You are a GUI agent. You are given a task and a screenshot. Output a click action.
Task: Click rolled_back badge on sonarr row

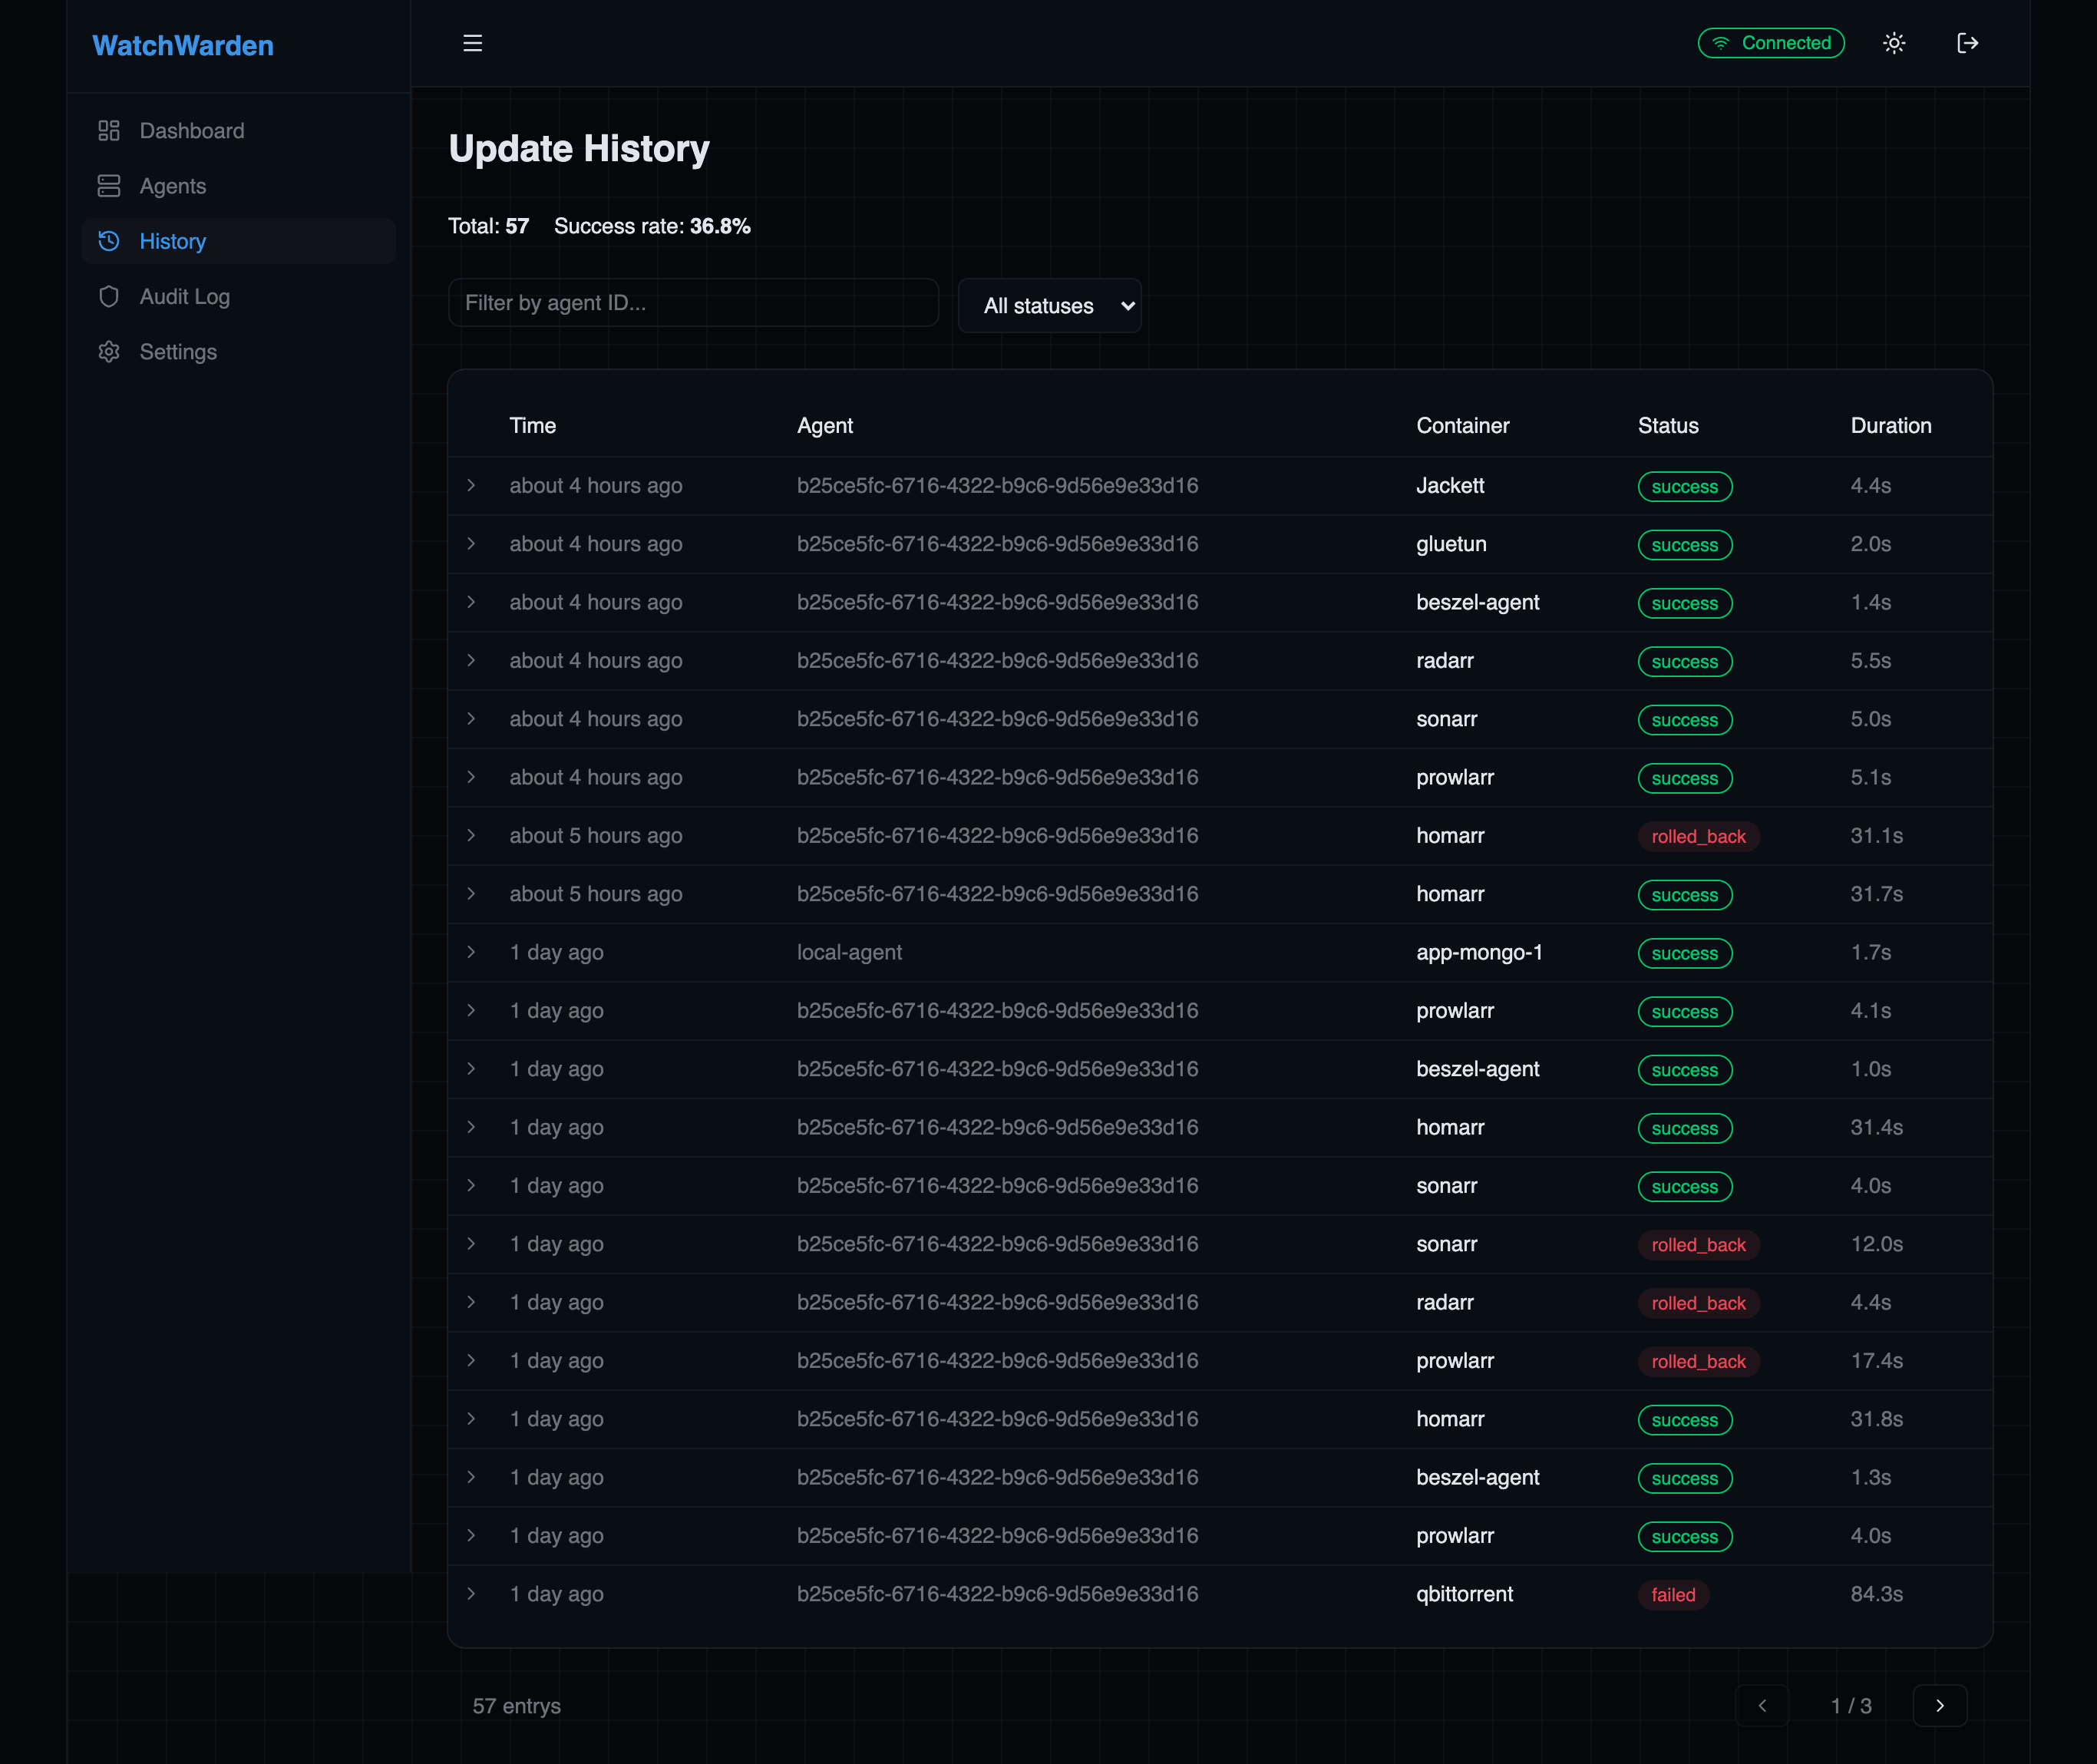click(x=1698, y=1245)
